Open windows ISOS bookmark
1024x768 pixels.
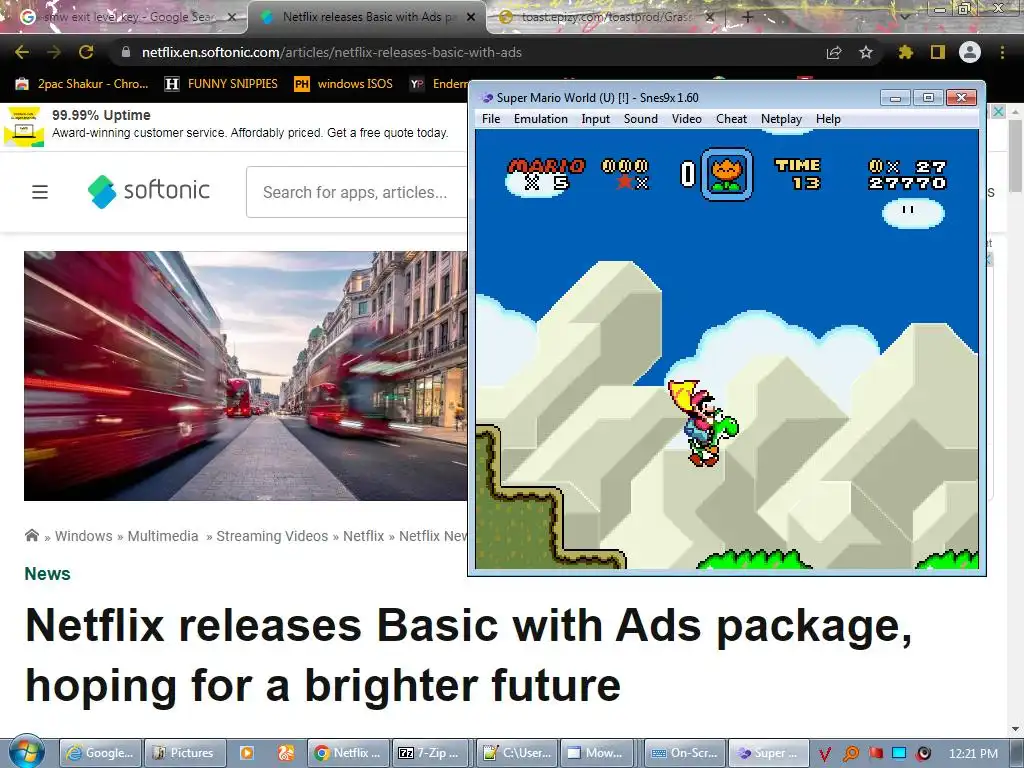click(x=344, y=84)
